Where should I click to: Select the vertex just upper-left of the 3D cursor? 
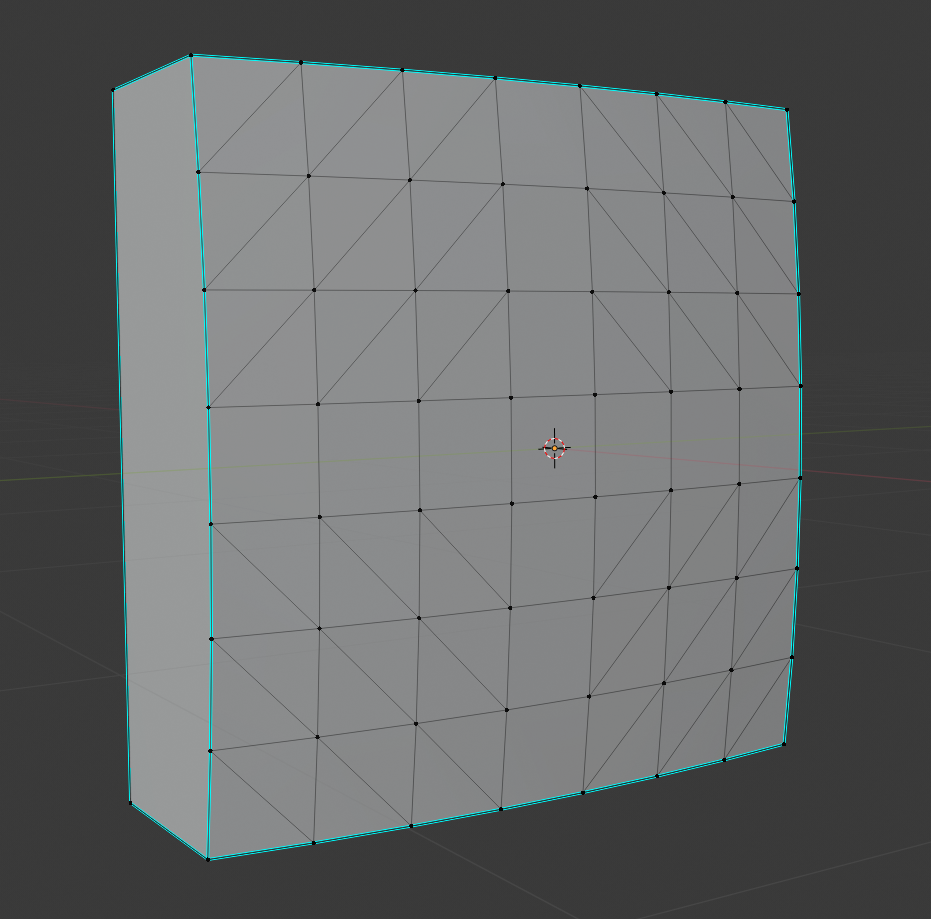(512, 398)
